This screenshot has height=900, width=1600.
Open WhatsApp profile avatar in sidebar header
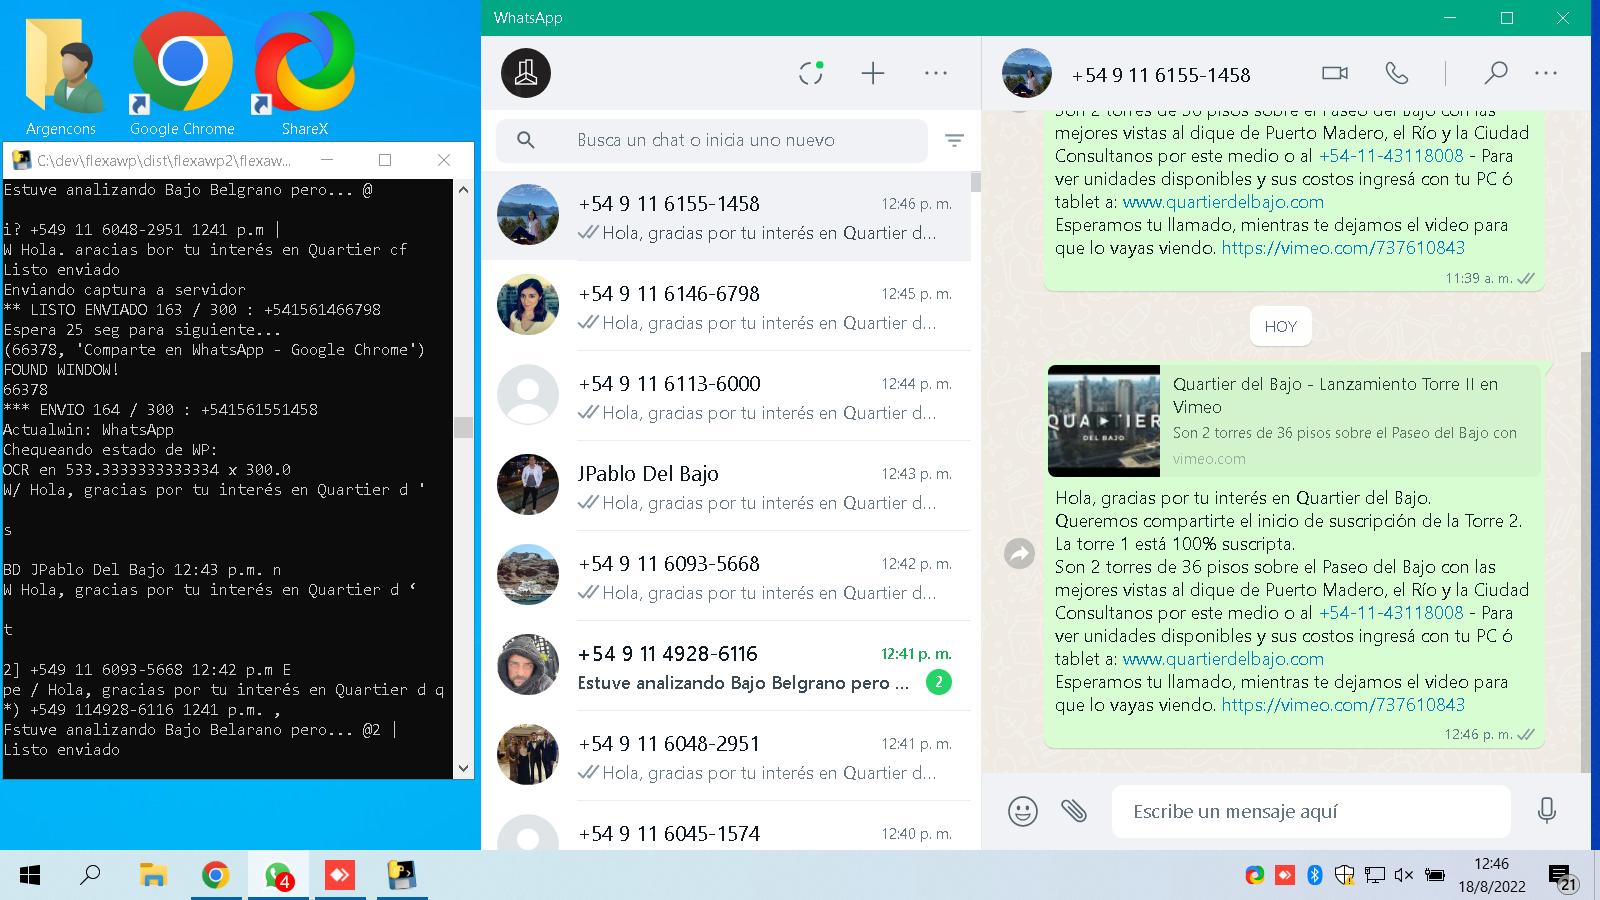point(526,73)
